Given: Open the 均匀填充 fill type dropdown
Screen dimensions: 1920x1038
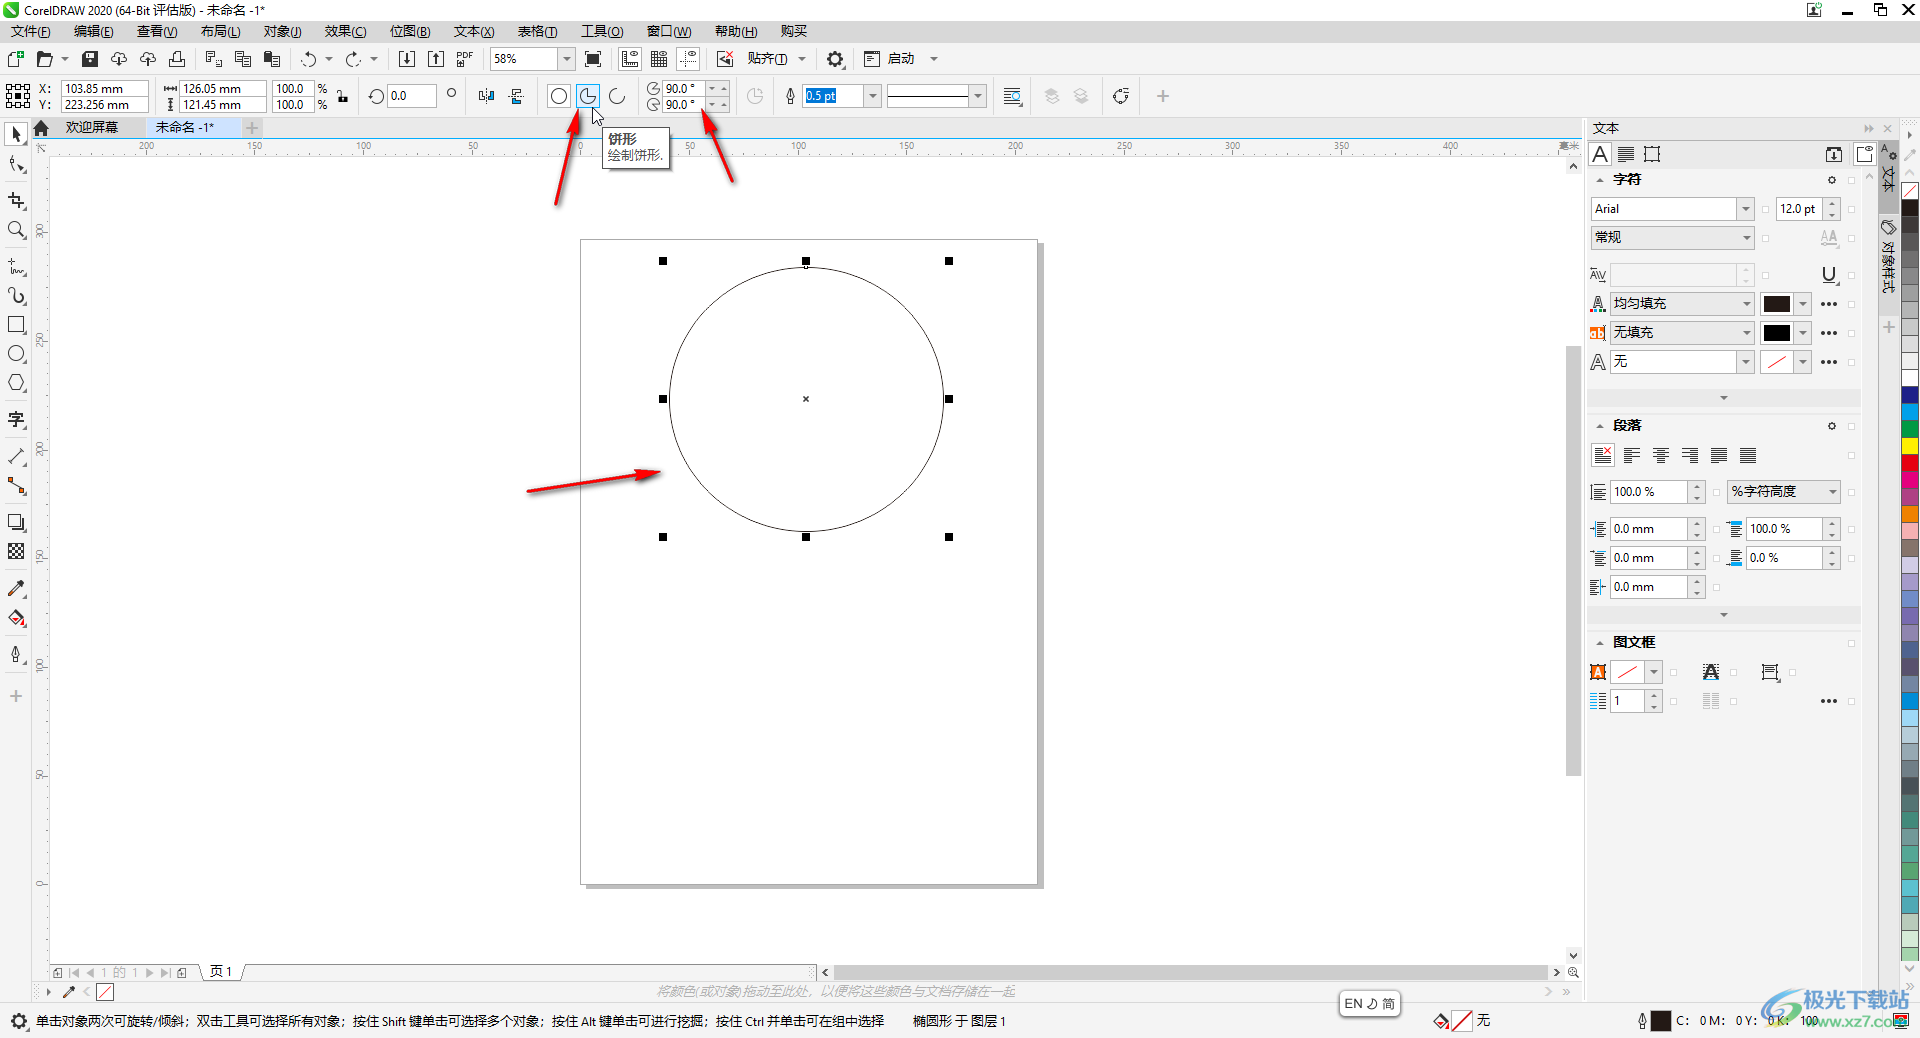Looking at the screenshot, I should pyautogui.click(x=1746, y=304).
